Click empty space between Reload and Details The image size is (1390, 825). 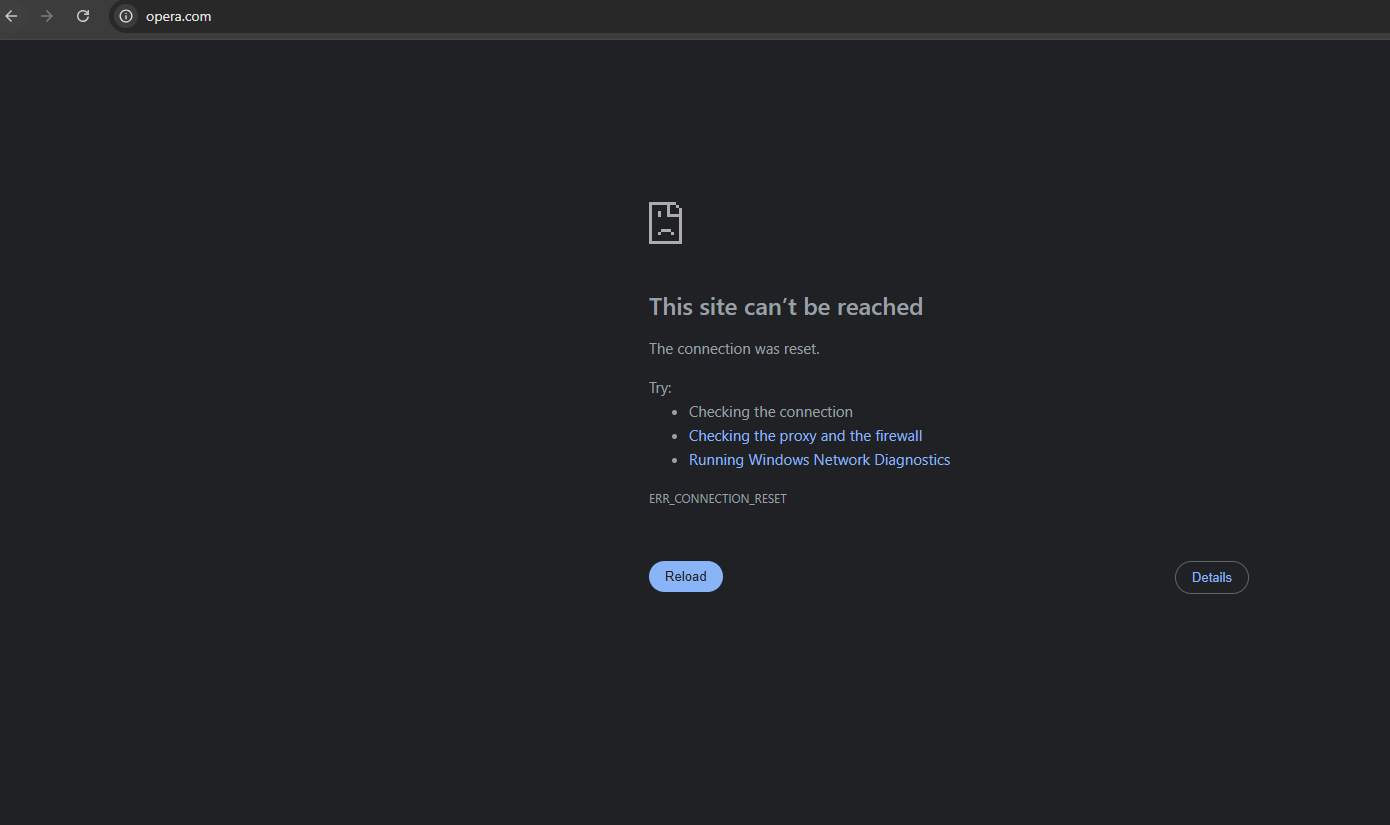[x=948, y=578]
